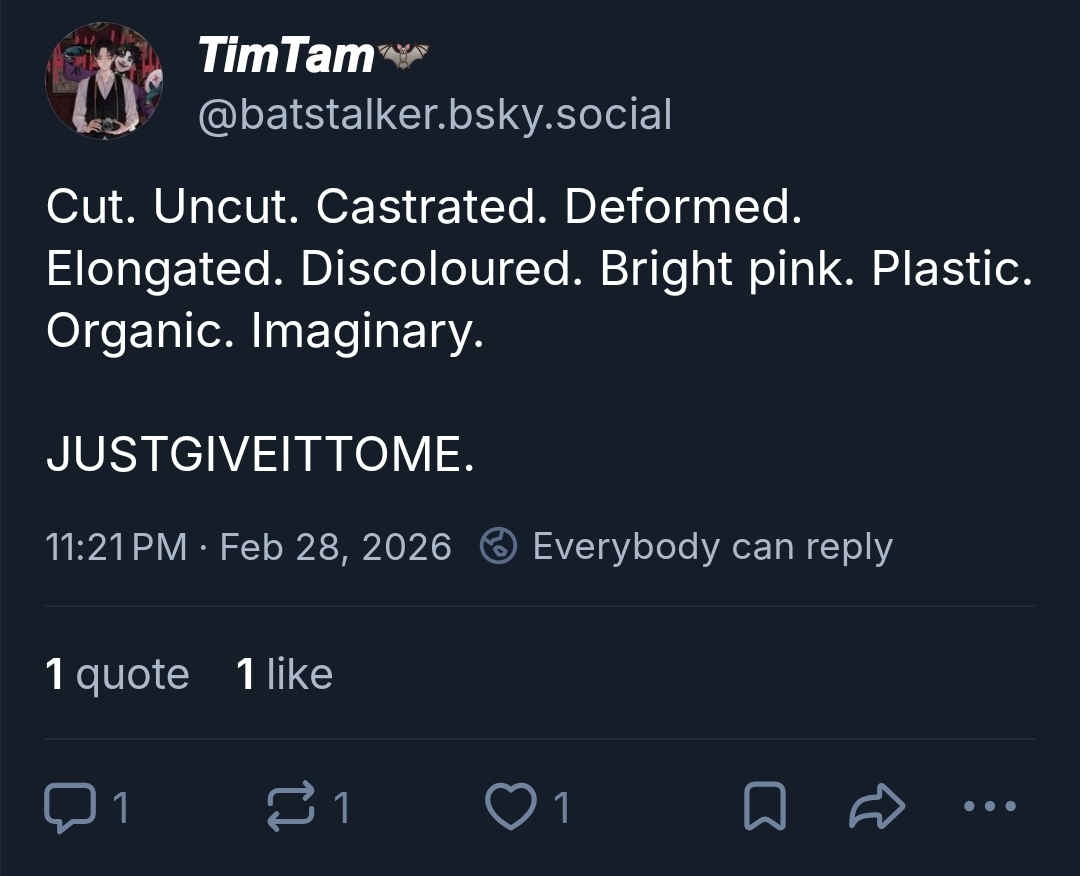The height and width of the screenshot is (876, 1080).
Task: Open "Everybody can reply" settings
Action: 712,547
